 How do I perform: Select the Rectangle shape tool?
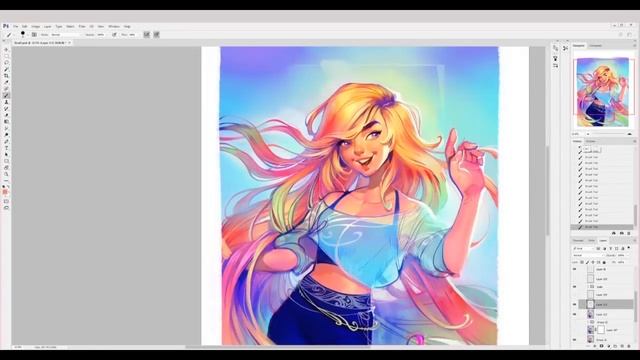click(x=6, y=161)
